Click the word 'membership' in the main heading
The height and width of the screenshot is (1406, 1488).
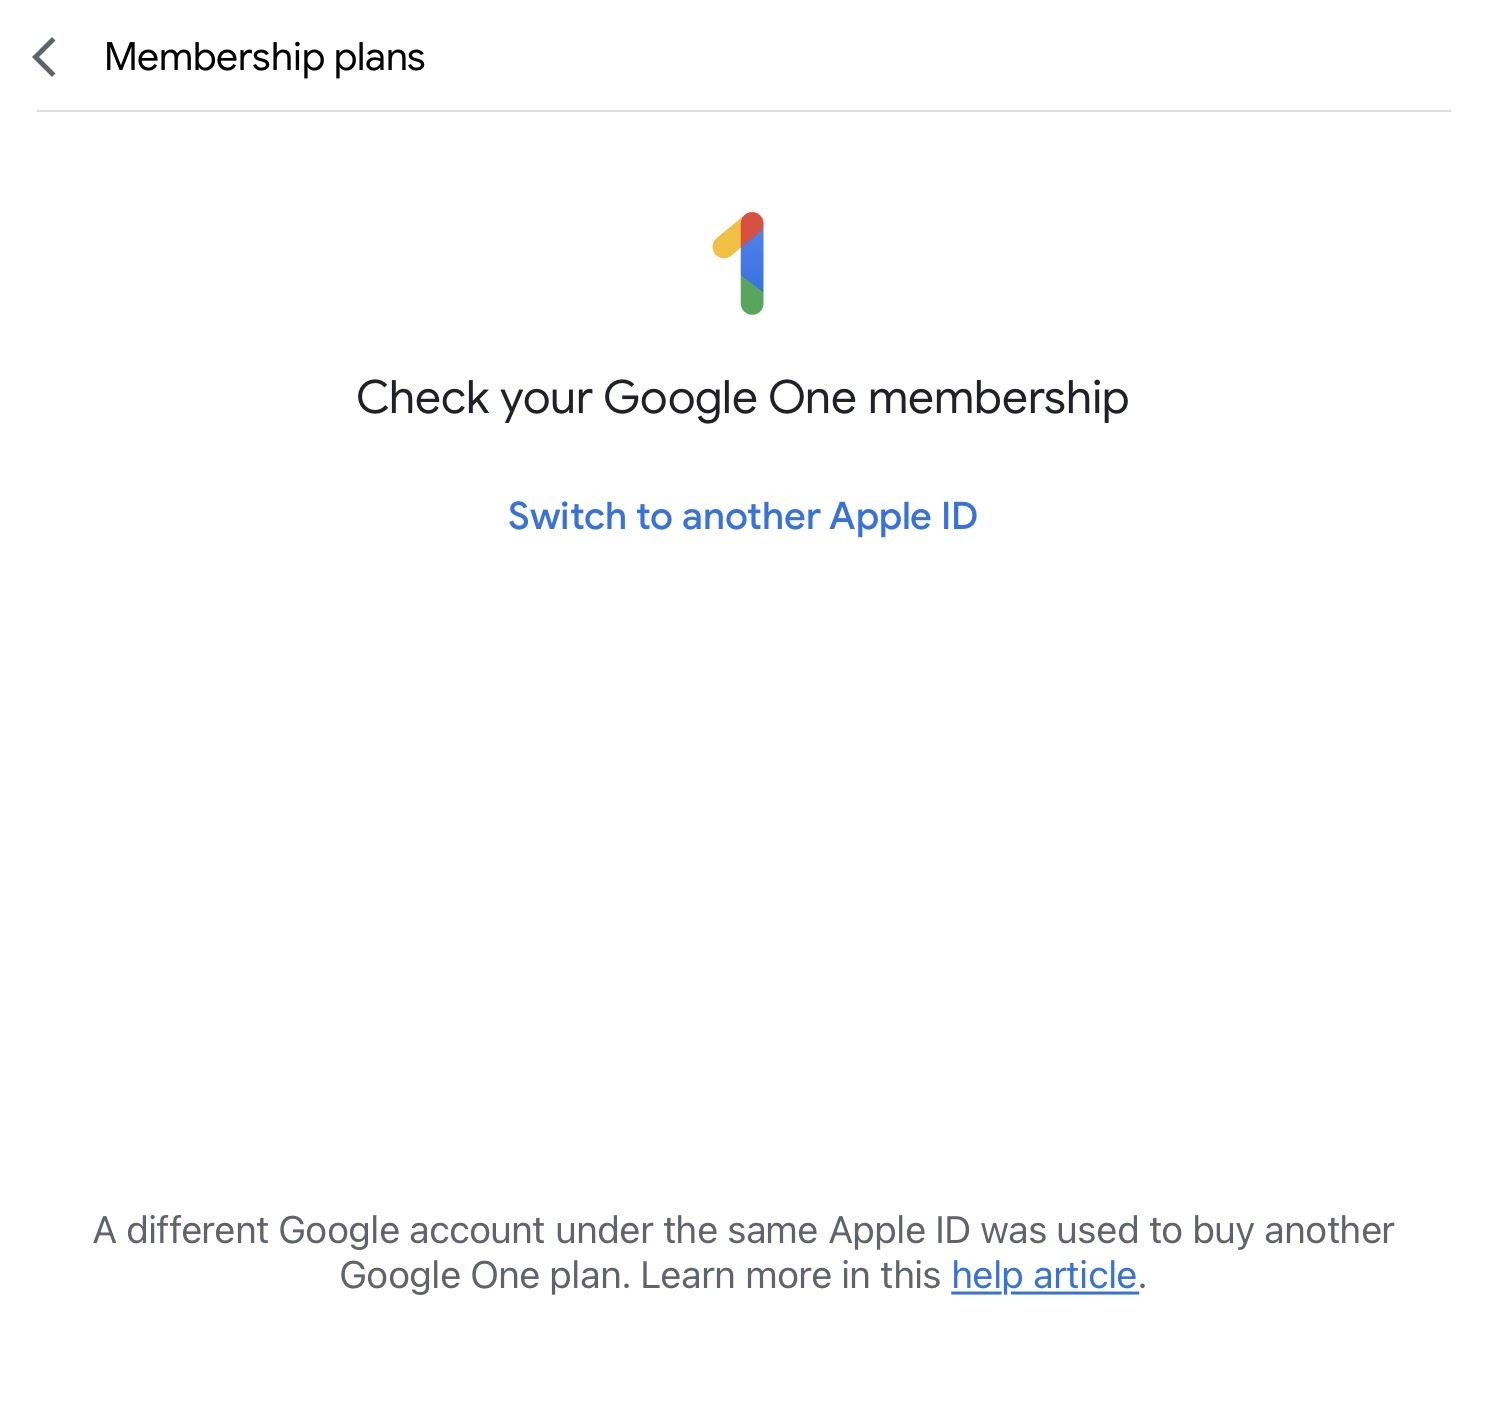pyautogui.click(x=997, y=397)
